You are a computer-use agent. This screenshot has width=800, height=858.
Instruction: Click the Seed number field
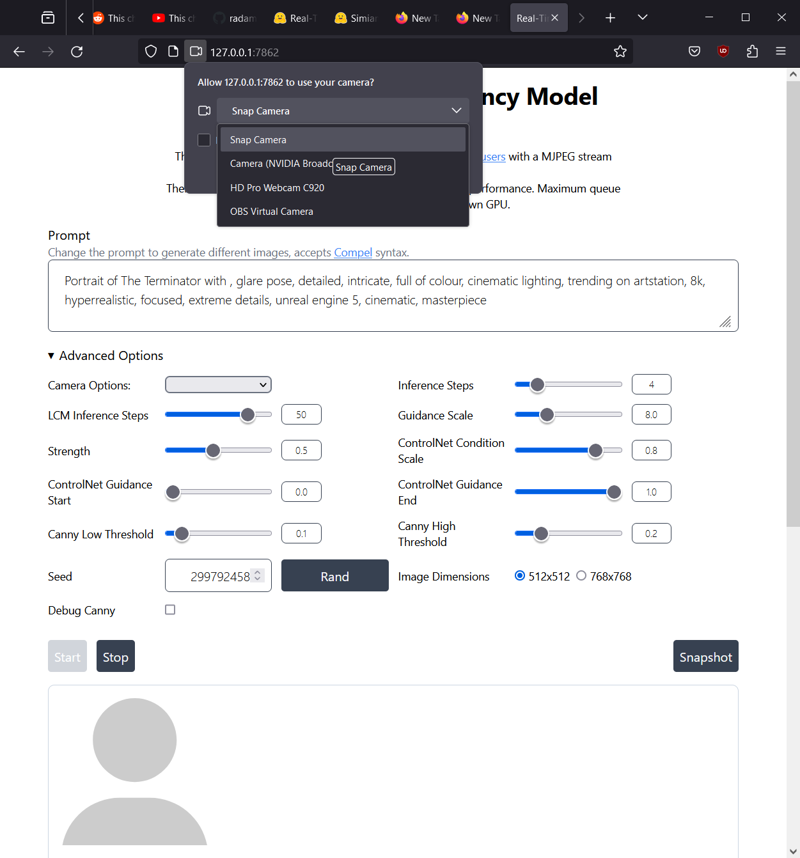pyautogui.click(x=218, y=576)
